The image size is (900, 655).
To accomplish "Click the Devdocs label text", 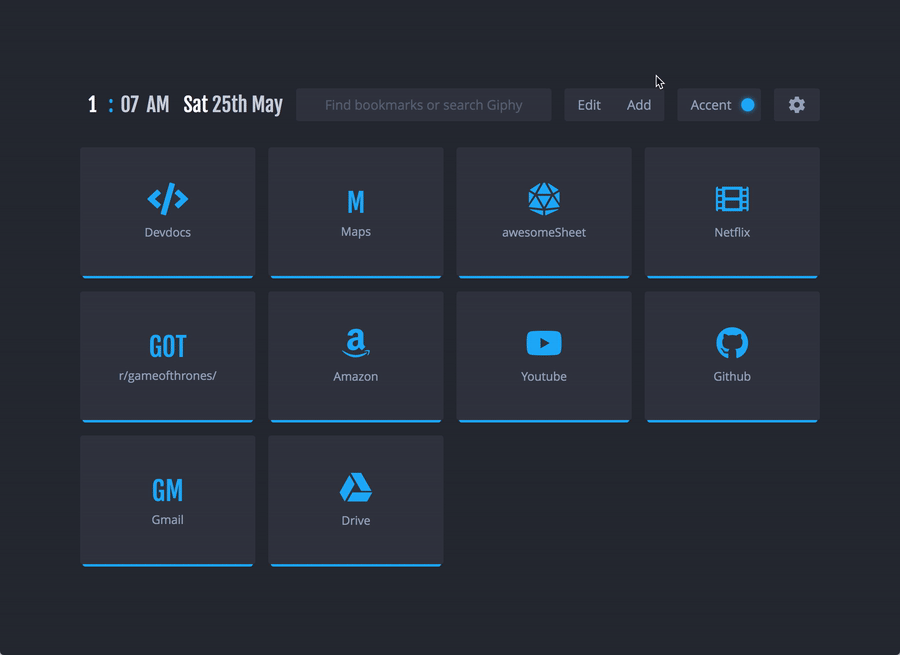I will tap(168, 232).
